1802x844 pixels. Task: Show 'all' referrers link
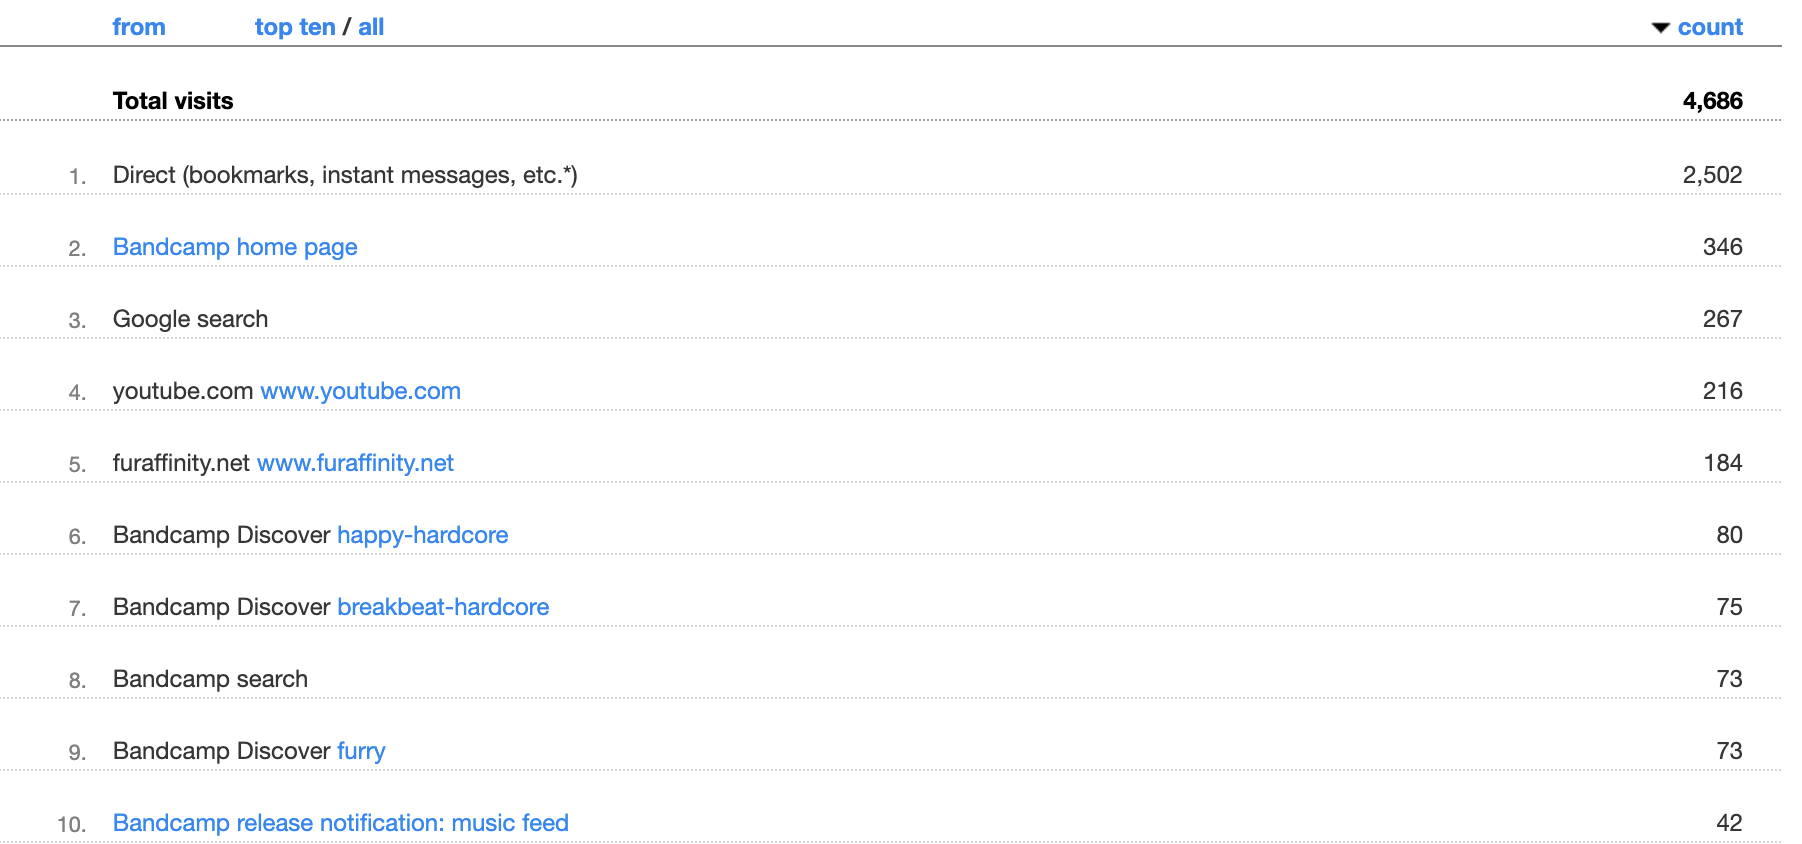[x=371, y=27]
